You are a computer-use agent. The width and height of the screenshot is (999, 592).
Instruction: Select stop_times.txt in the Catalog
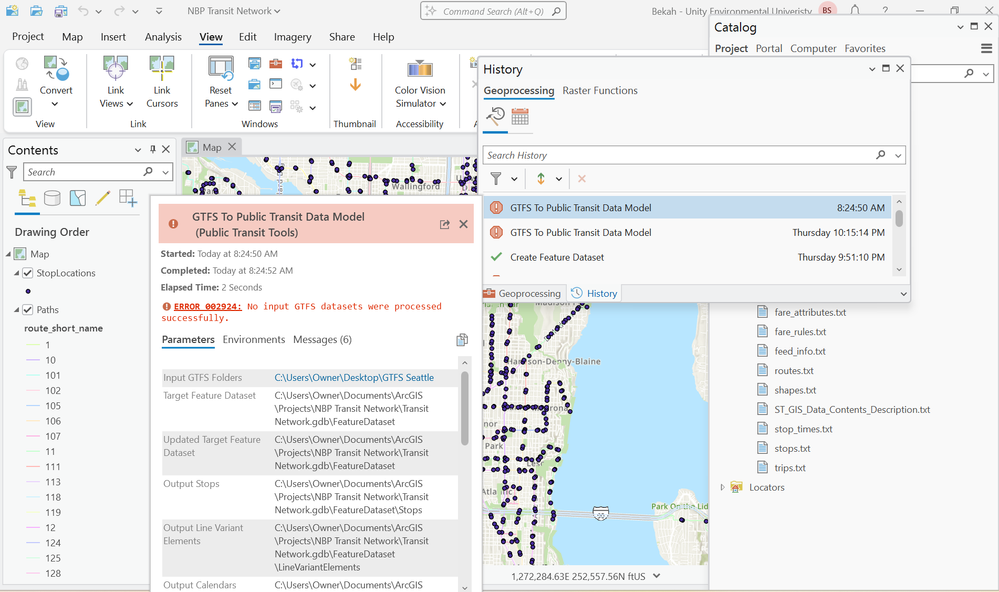(803, 429)
